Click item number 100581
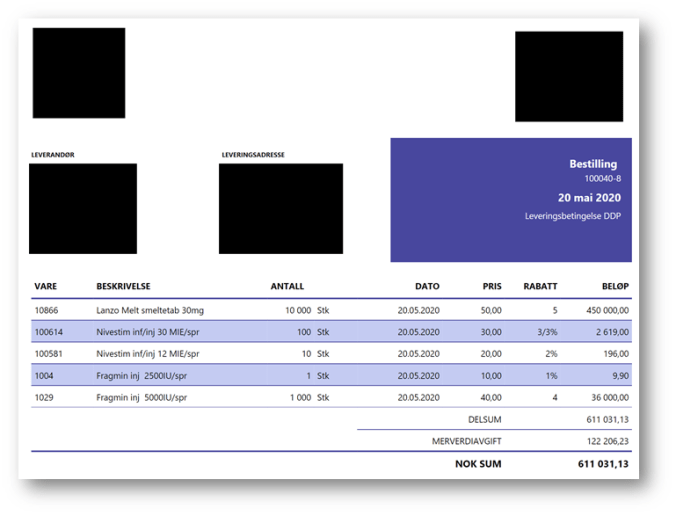Screen dimensions: 676x516 (x=50, y=354)
